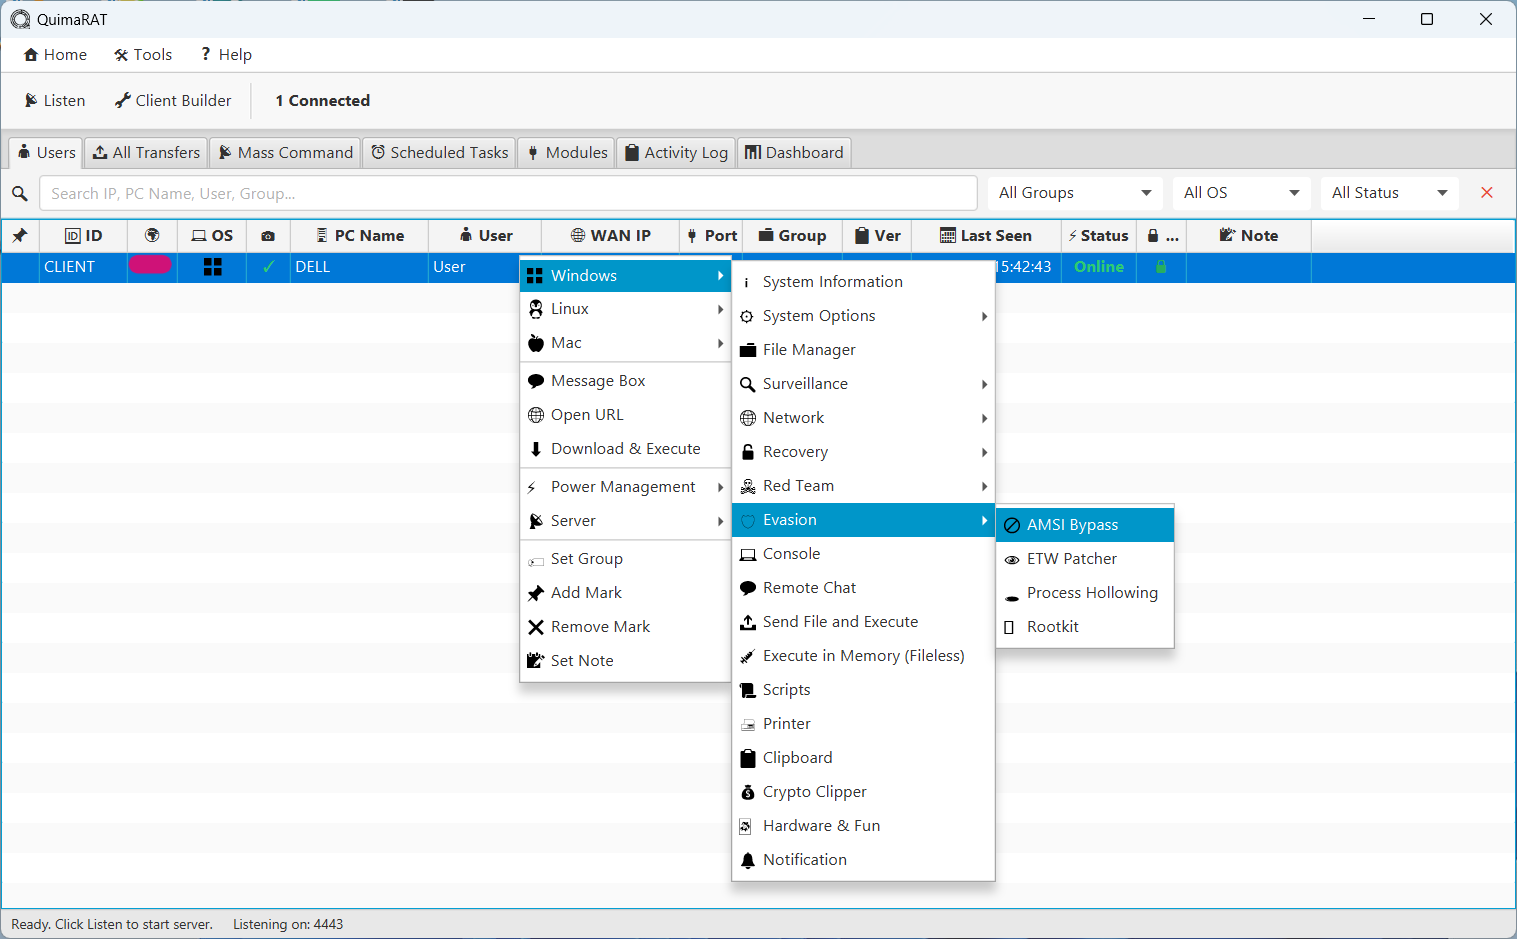Viewport: 1517px width, 939px height.
Task: Click the globe icon column header
Action: [x=152, y=236]
